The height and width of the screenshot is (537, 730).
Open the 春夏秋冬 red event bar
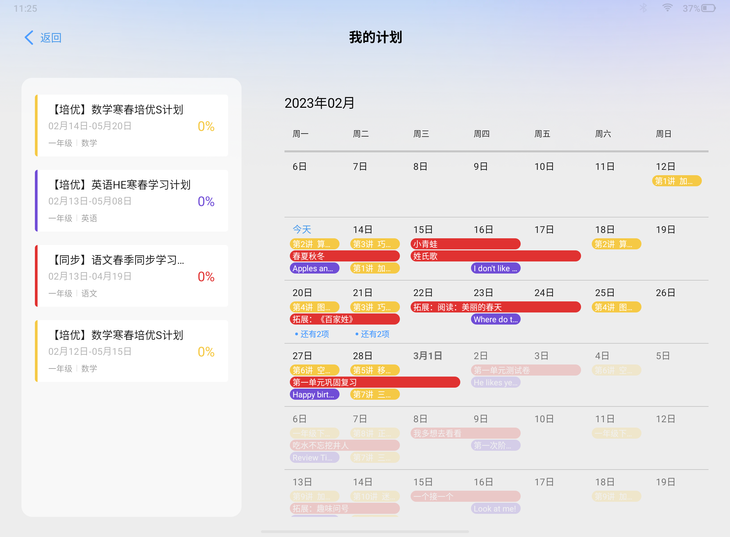344,256
